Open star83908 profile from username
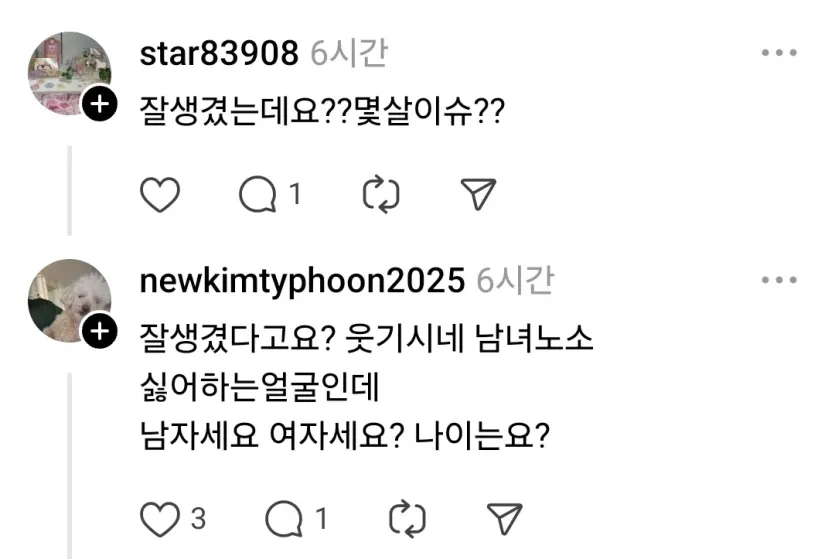 [x=219, y=53]
